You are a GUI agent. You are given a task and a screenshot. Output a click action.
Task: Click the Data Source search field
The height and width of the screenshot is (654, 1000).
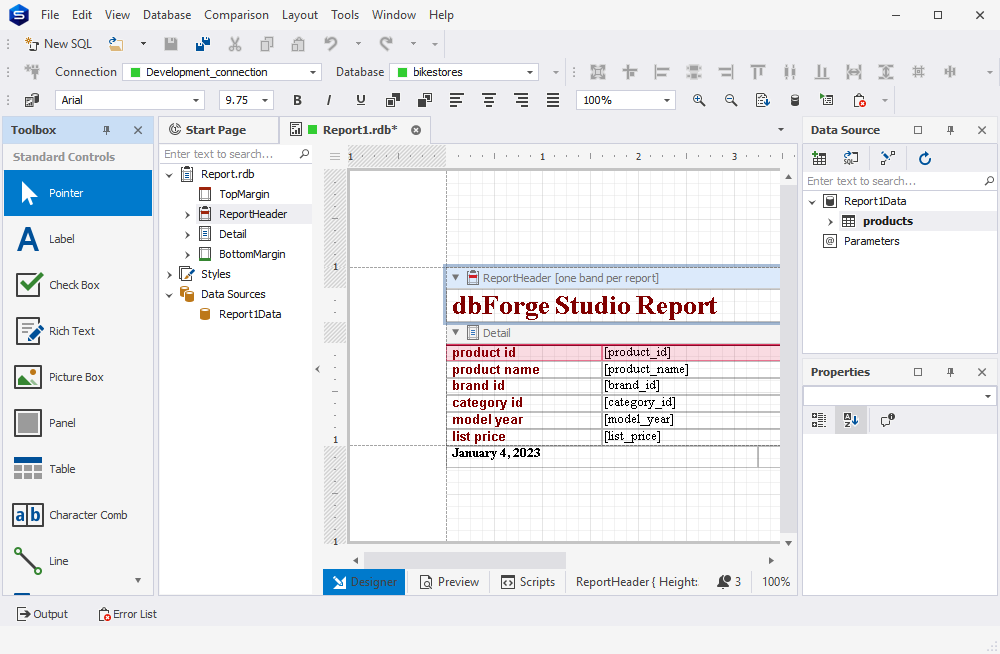click(899, 181)
